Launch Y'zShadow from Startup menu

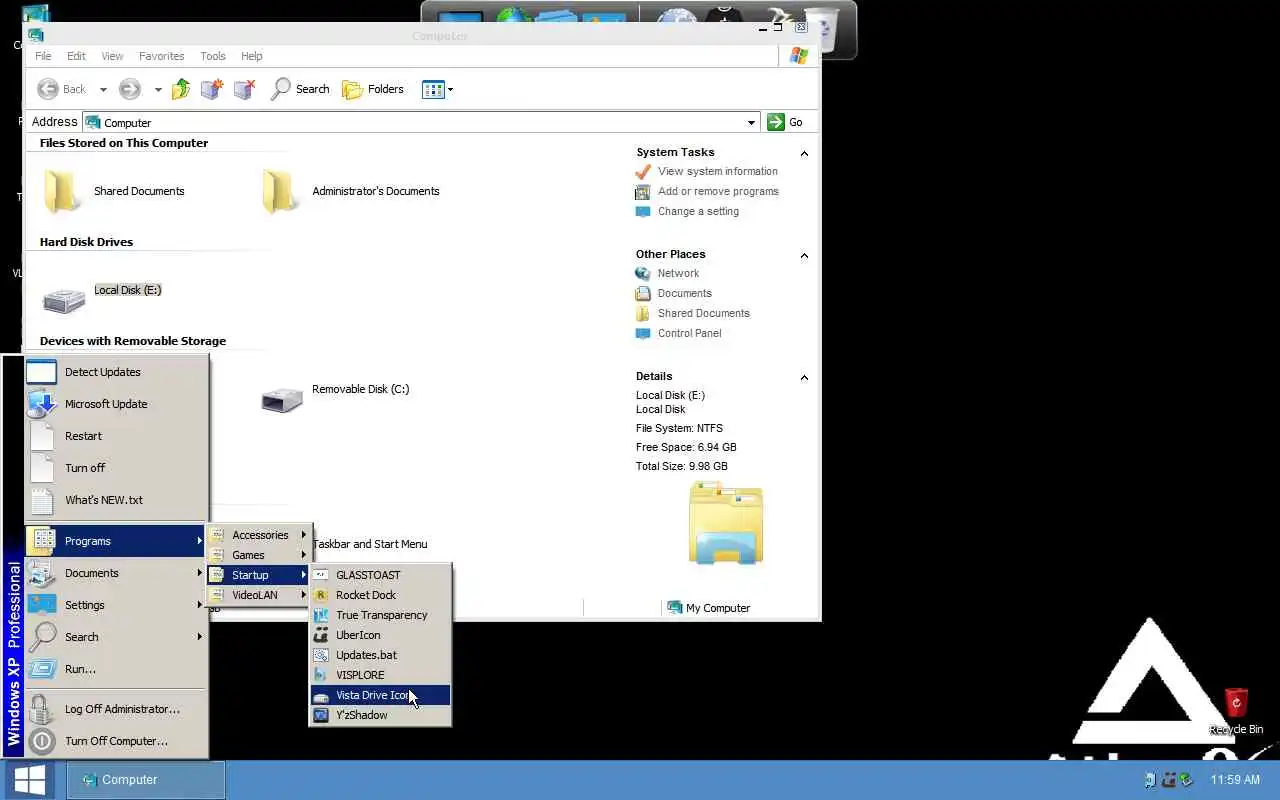point(380,715)
